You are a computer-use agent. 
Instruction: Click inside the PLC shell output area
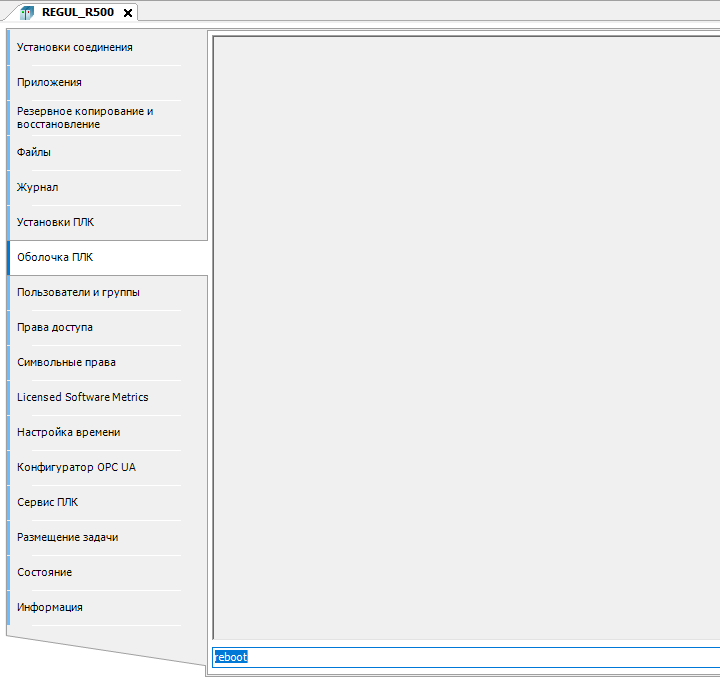point(466,335)
